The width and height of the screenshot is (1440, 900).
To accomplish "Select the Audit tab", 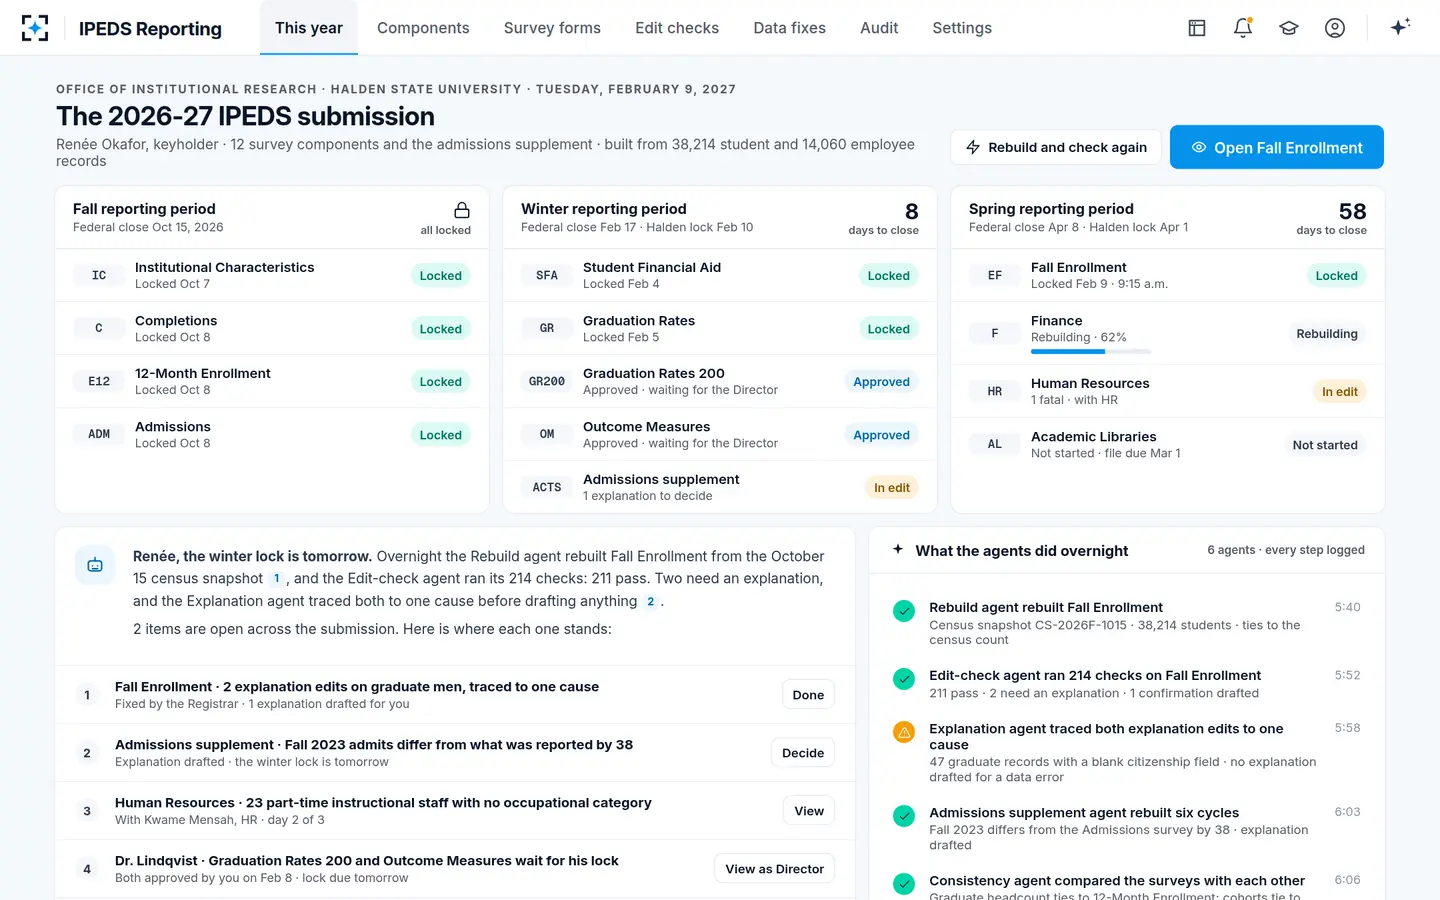I will pyautogui.click(x=879, y=28).
